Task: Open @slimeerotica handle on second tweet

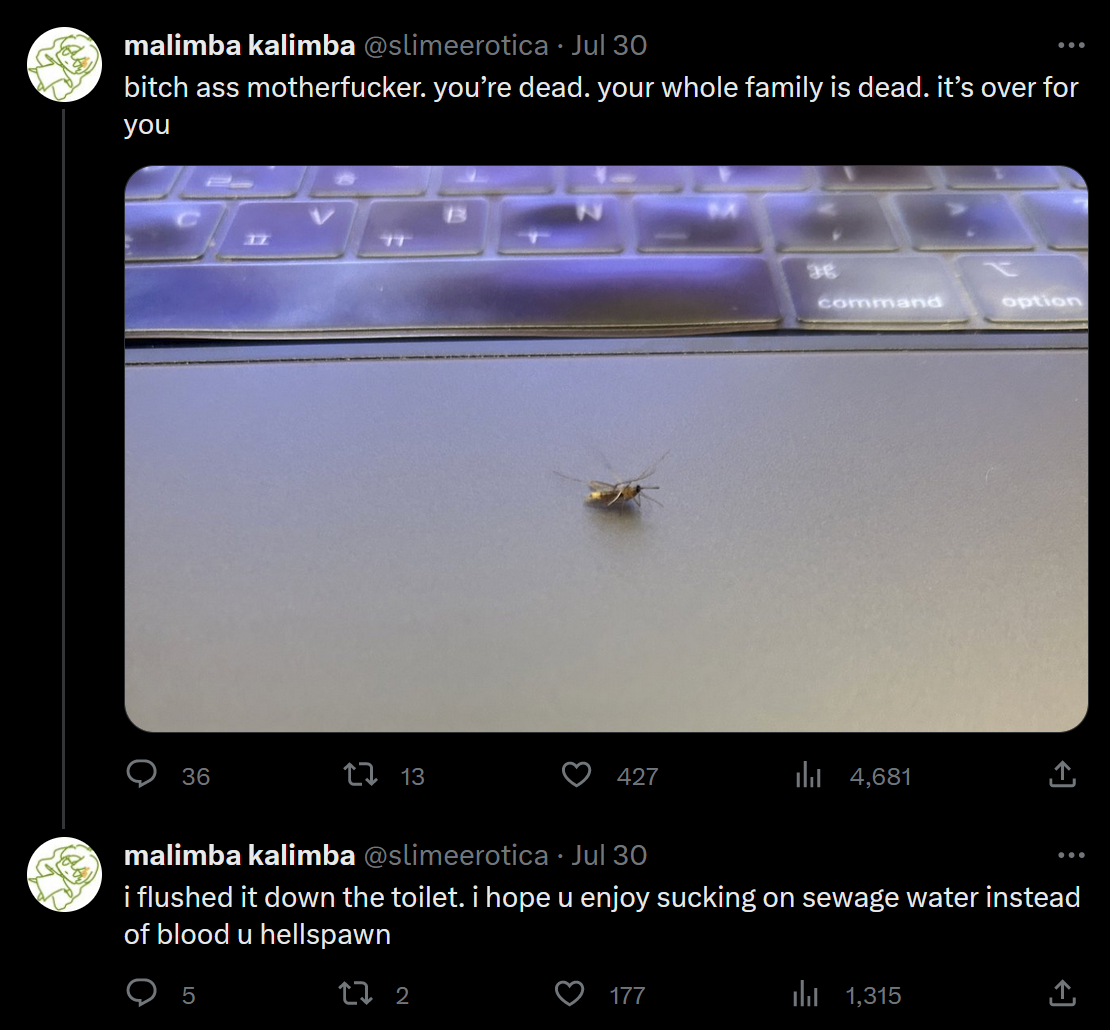Action: click(x=455, y=855)
